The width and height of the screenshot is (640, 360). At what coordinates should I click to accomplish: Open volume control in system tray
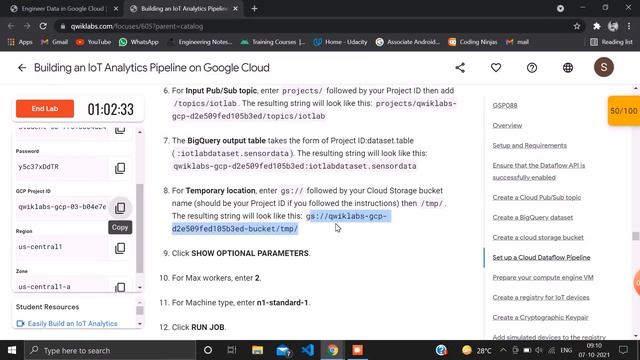pos(539,350)
